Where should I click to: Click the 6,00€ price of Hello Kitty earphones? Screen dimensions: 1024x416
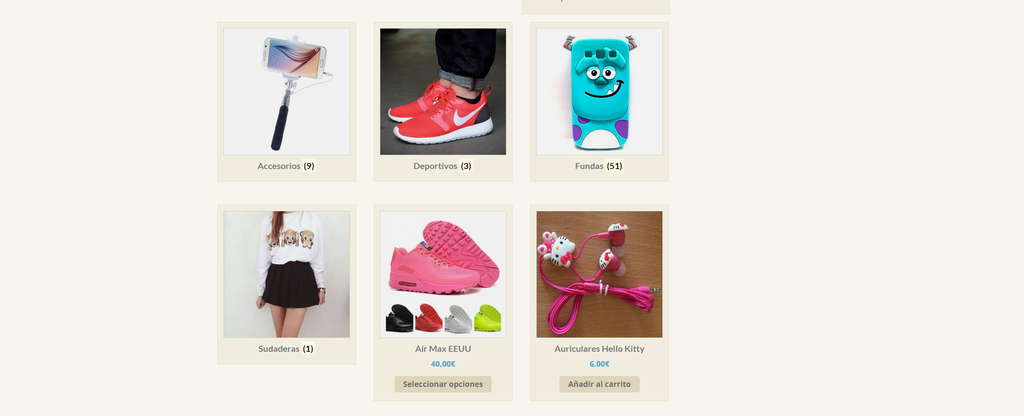pyautogui.click(x=600, y=364)
